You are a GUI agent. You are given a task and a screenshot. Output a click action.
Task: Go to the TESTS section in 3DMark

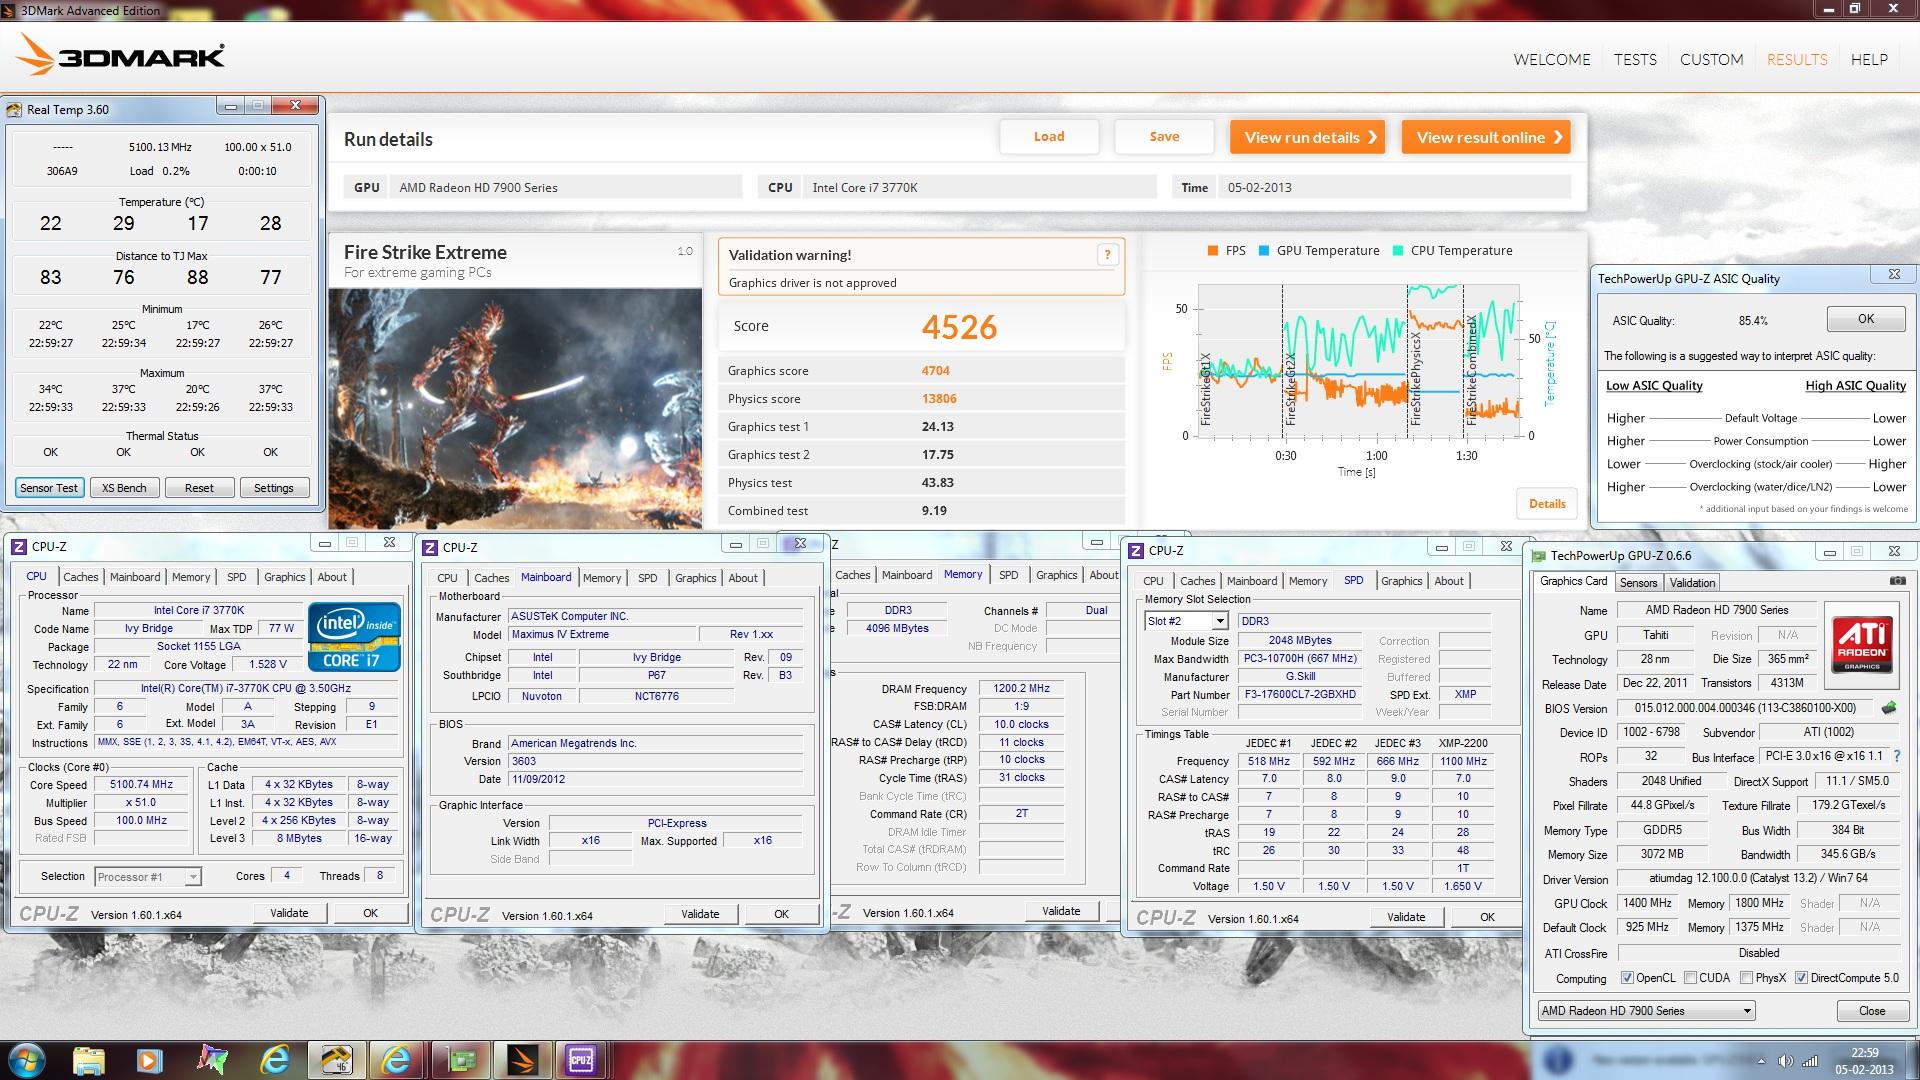(1635, 59)
